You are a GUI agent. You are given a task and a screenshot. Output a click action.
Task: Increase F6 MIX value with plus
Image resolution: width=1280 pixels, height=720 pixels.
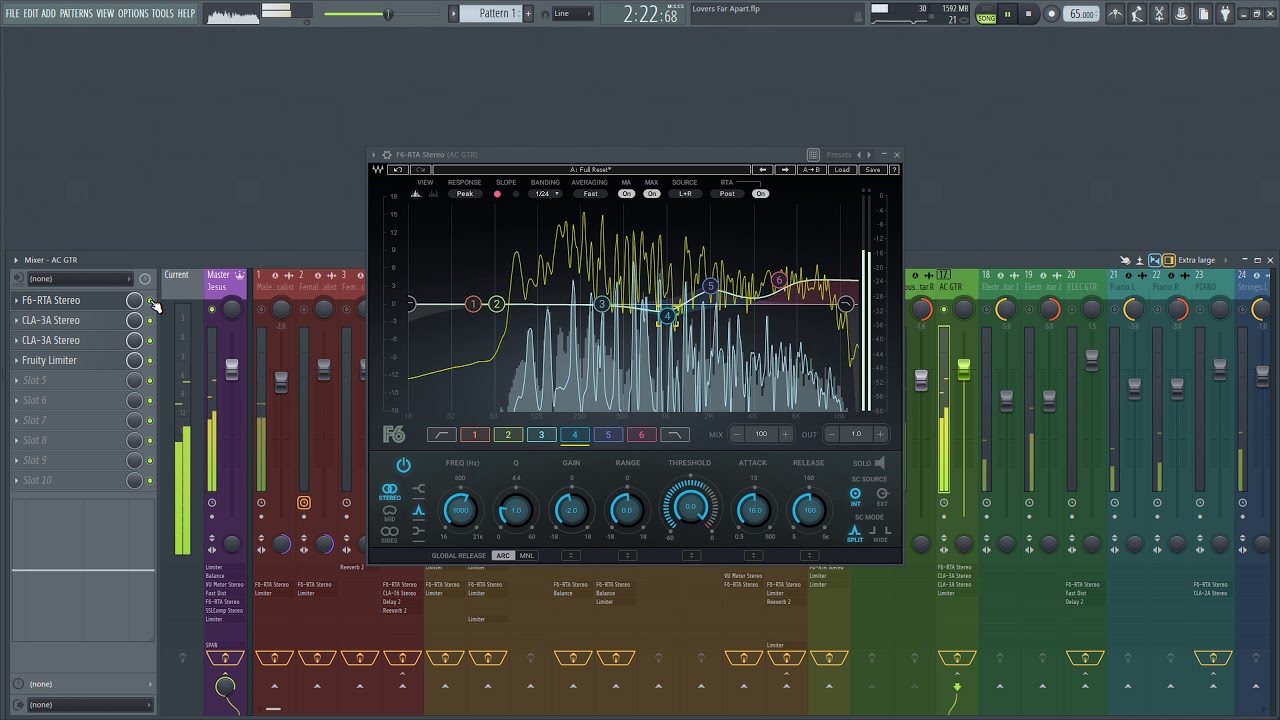click(x=785, y=434)
